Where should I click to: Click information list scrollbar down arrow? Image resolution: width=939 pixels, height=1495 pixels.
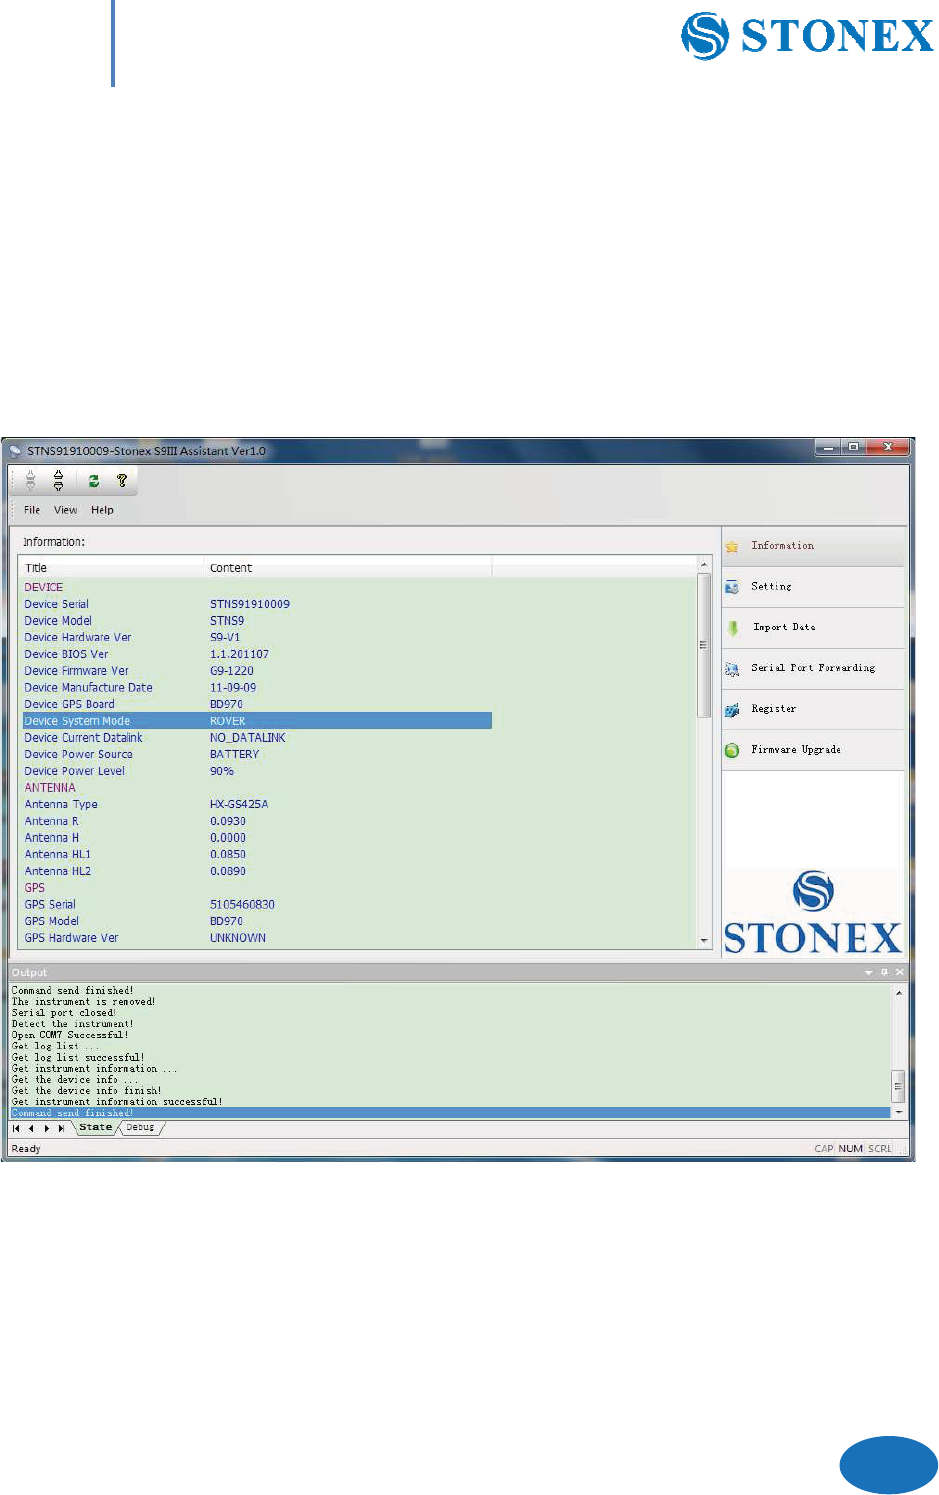(x=704, y=941)
